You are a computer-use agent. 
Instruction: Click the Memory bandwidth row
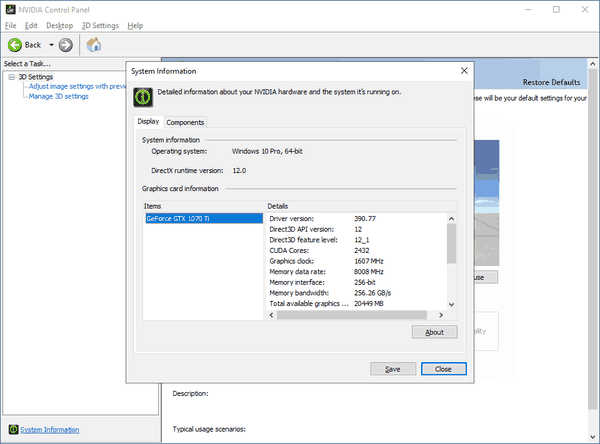tap(356, 293)
